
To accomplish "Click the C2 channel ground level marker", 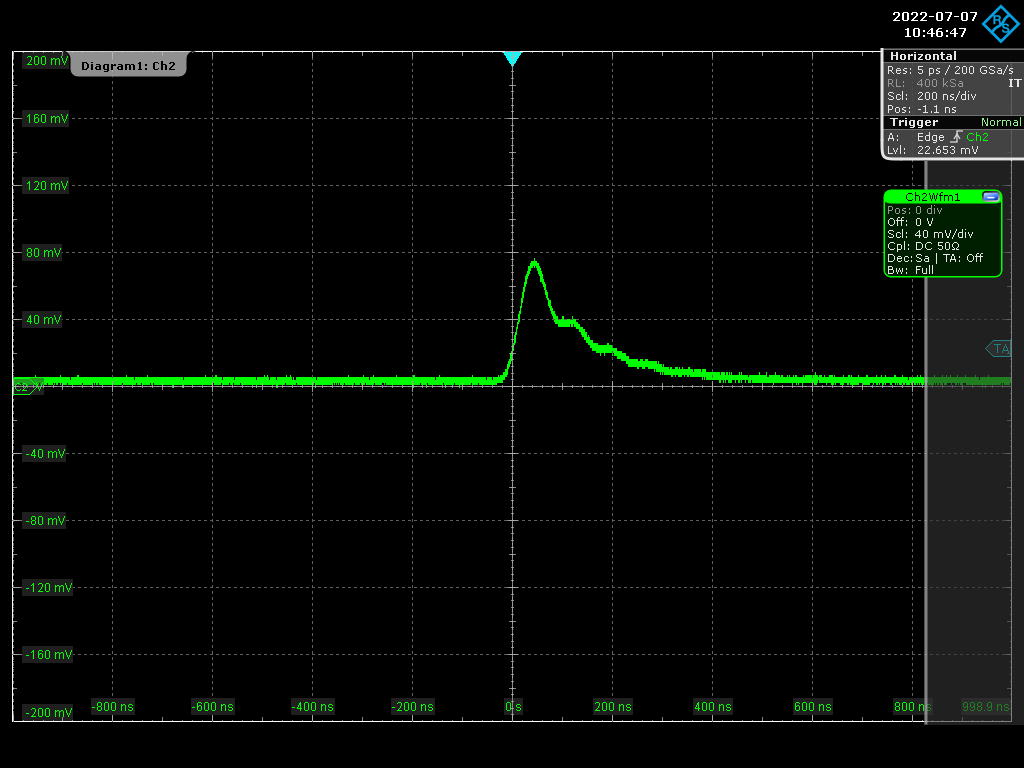I will click(x=24, y=387).
